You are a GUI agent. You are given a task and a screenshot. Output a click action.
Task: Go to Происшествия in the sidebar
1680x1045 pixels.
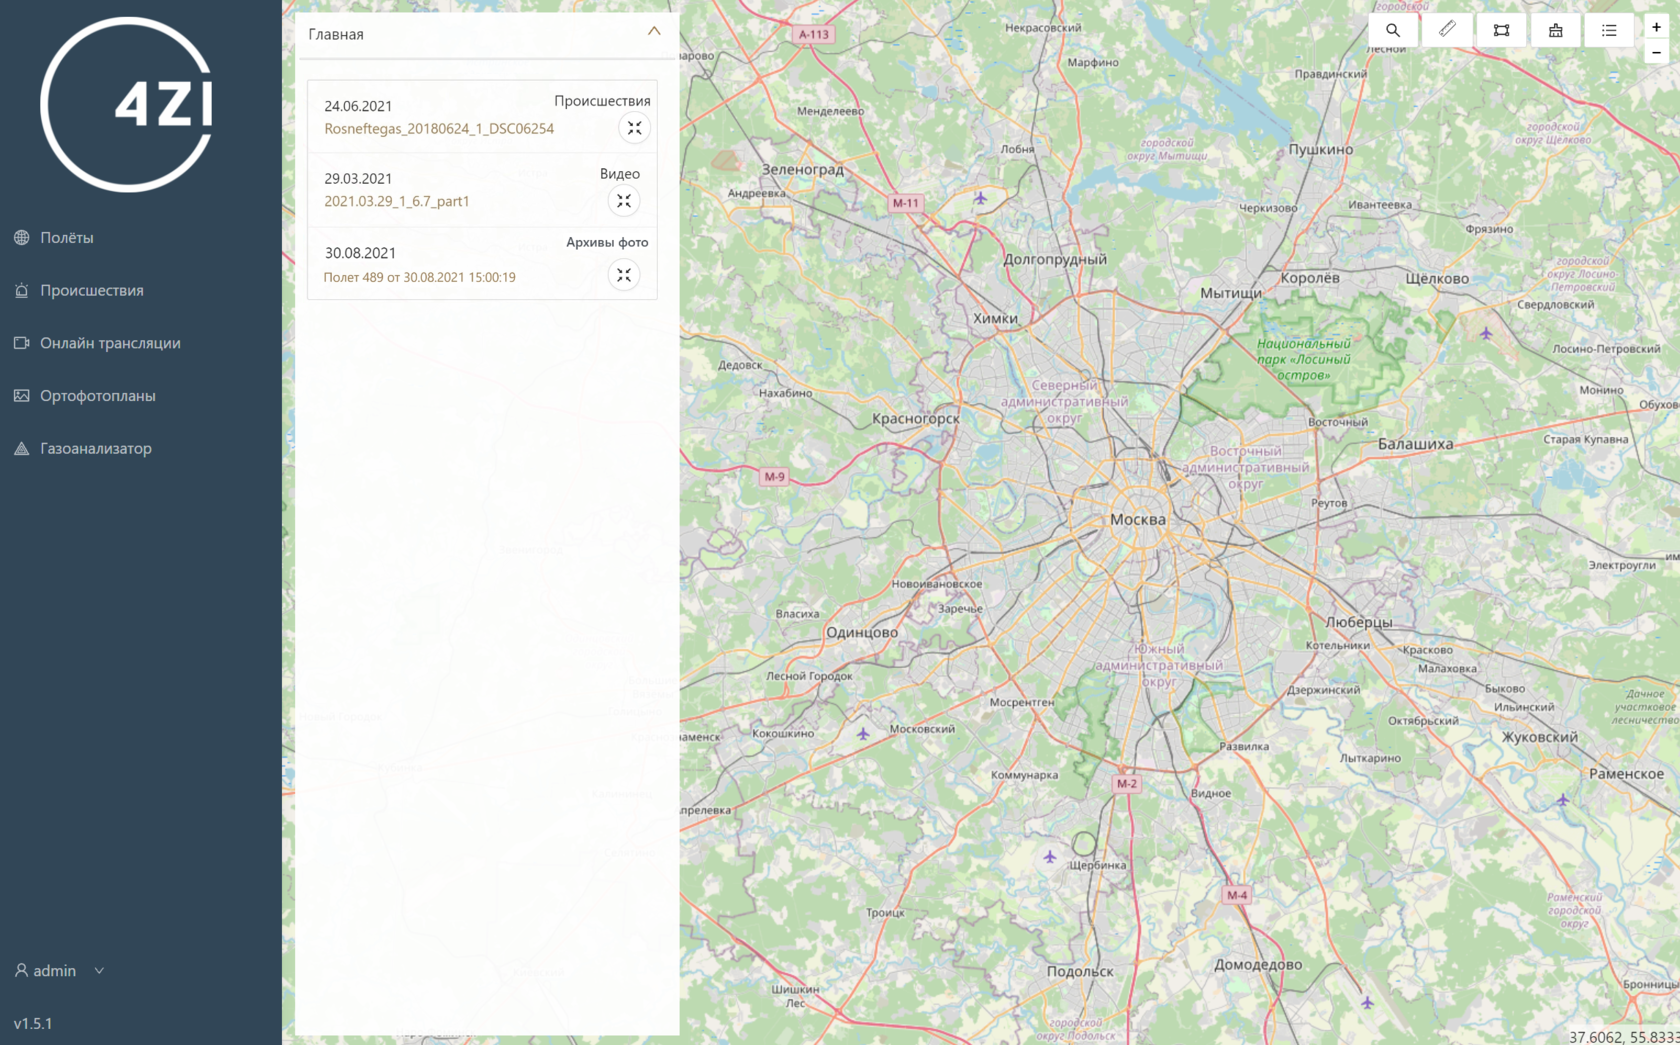coord(91,291)
